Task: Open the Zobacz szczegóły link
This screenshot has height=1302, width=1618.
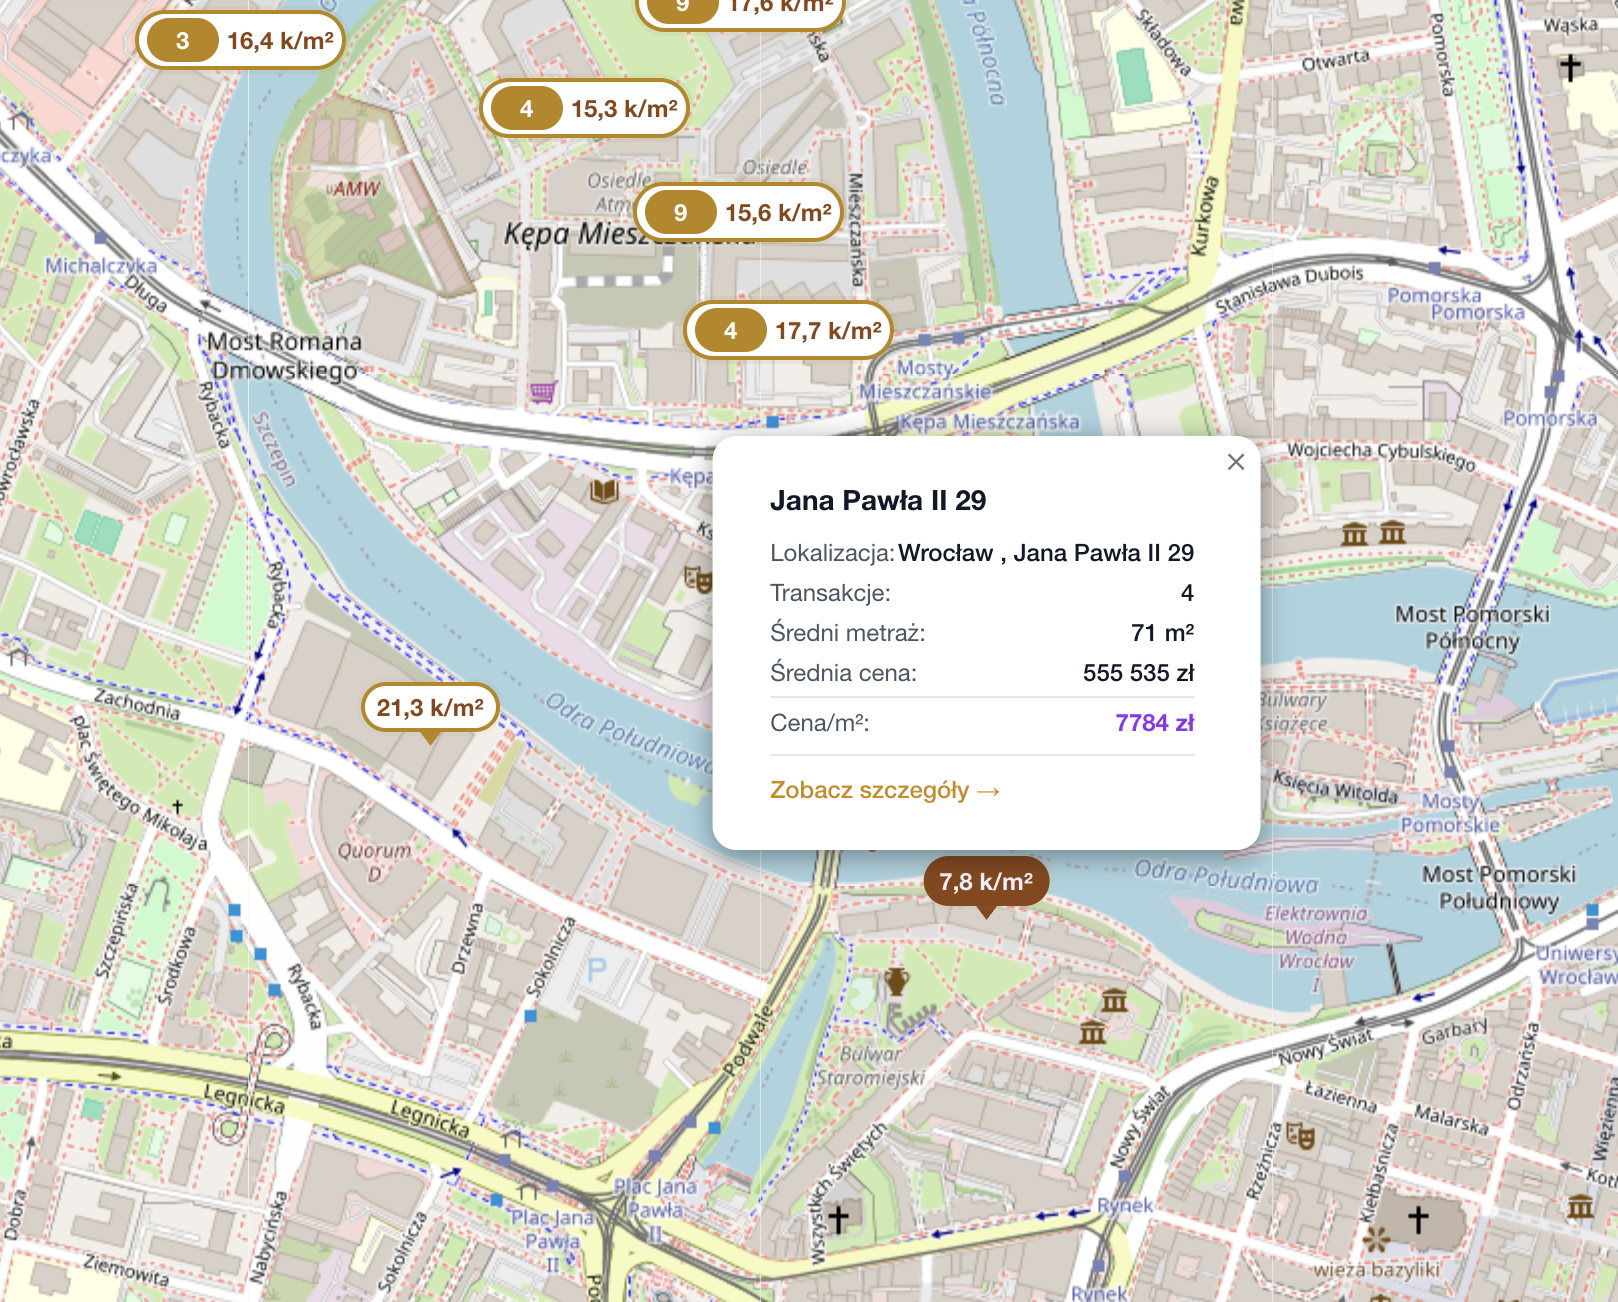Action: tap(884, 790)
